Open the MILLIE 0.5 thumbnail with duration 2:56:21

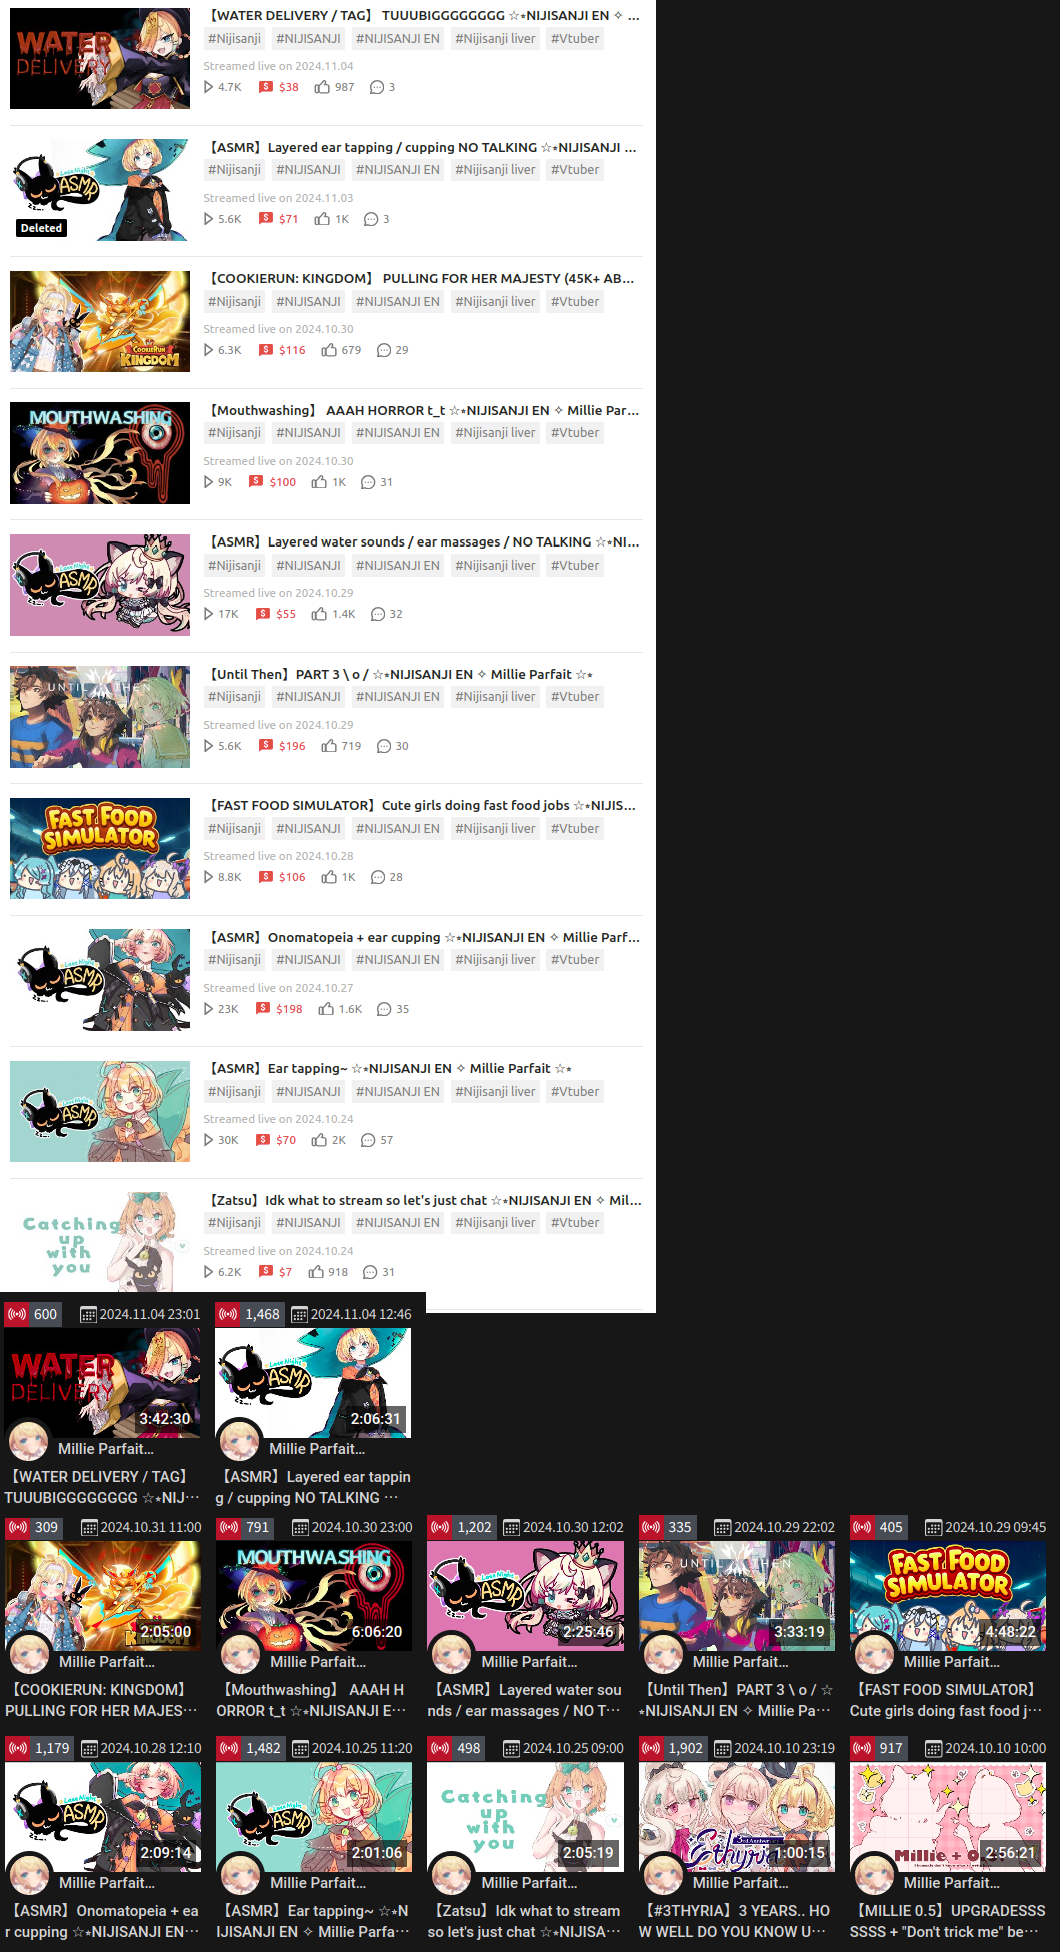[x=948, y=1817]
